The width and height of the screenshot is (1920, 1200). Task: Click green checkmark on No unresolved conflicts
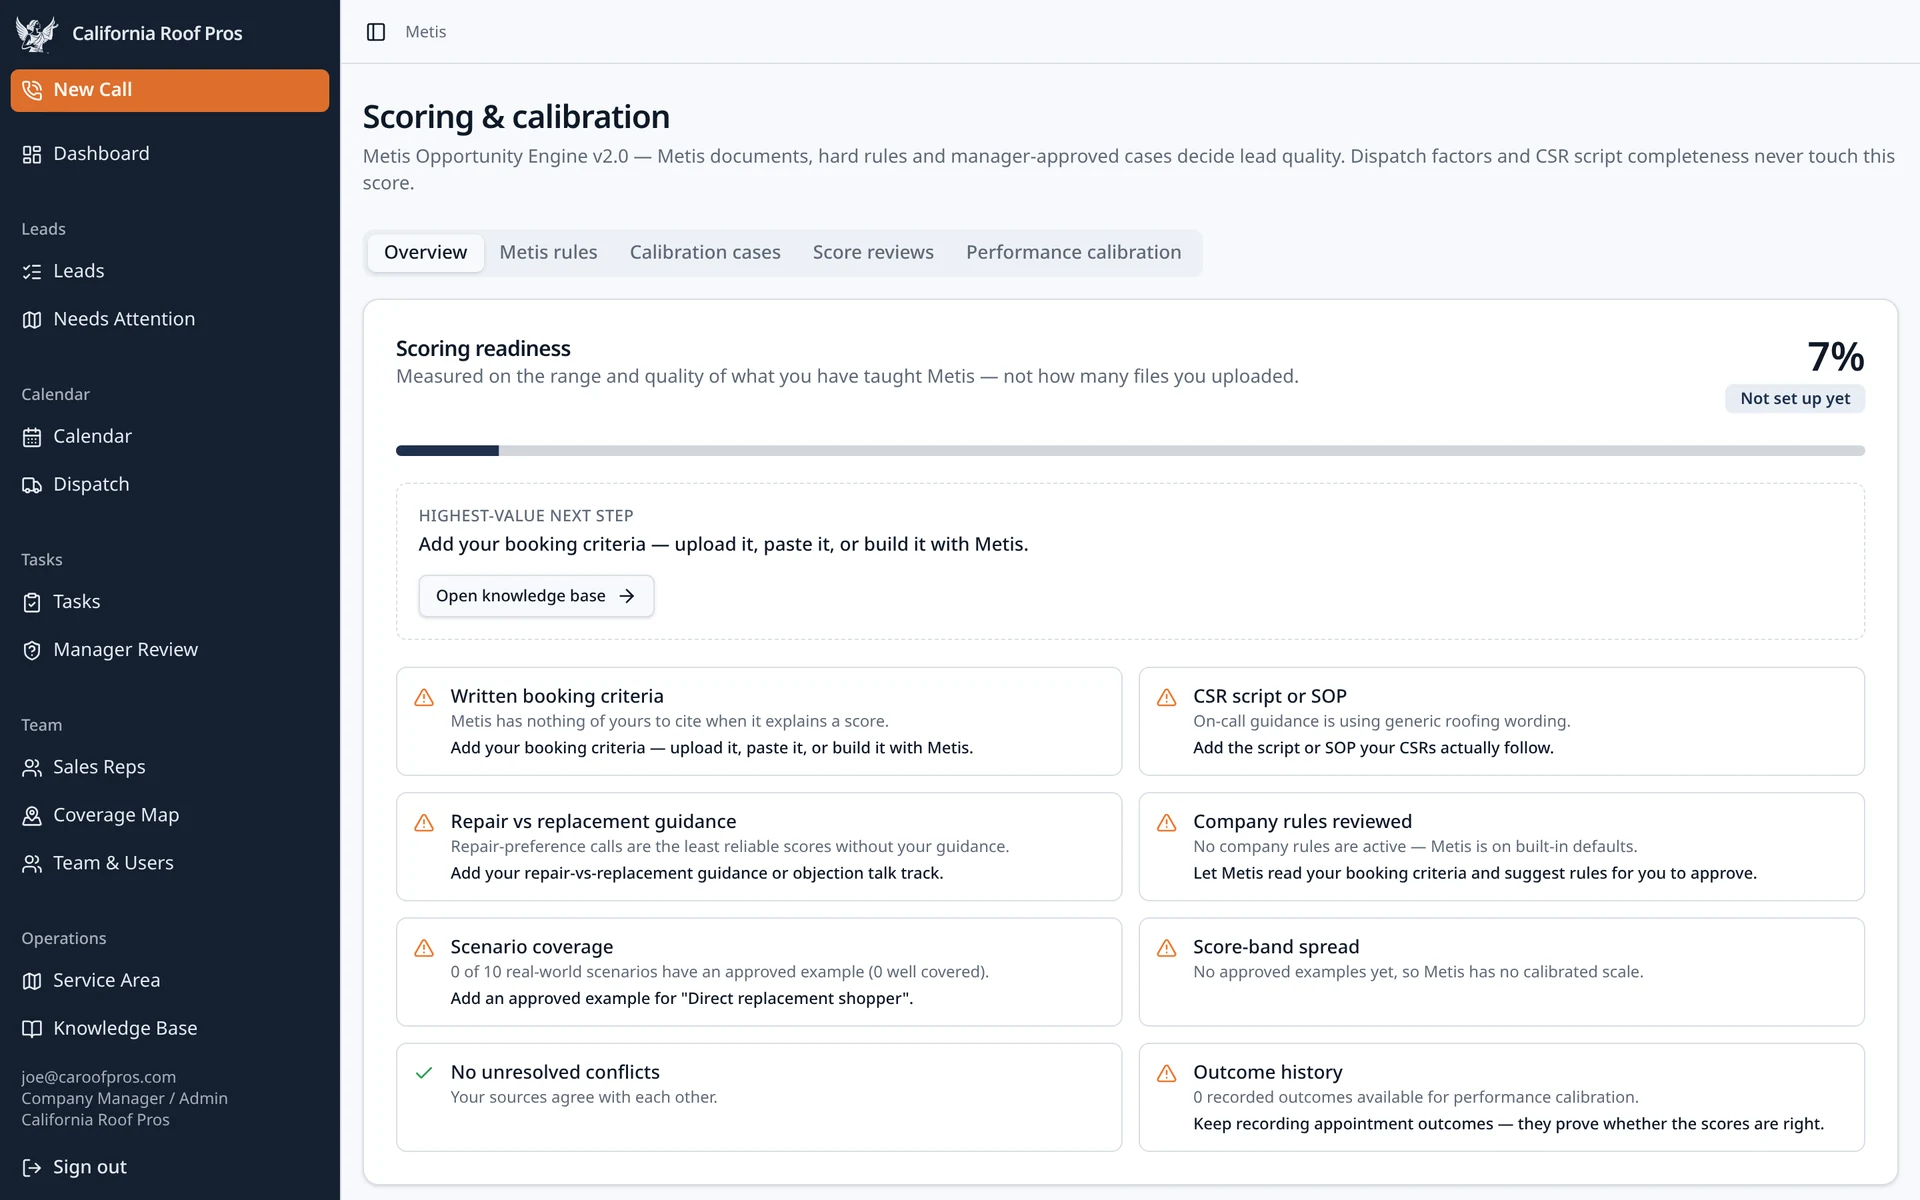(x=424, y=1073)
